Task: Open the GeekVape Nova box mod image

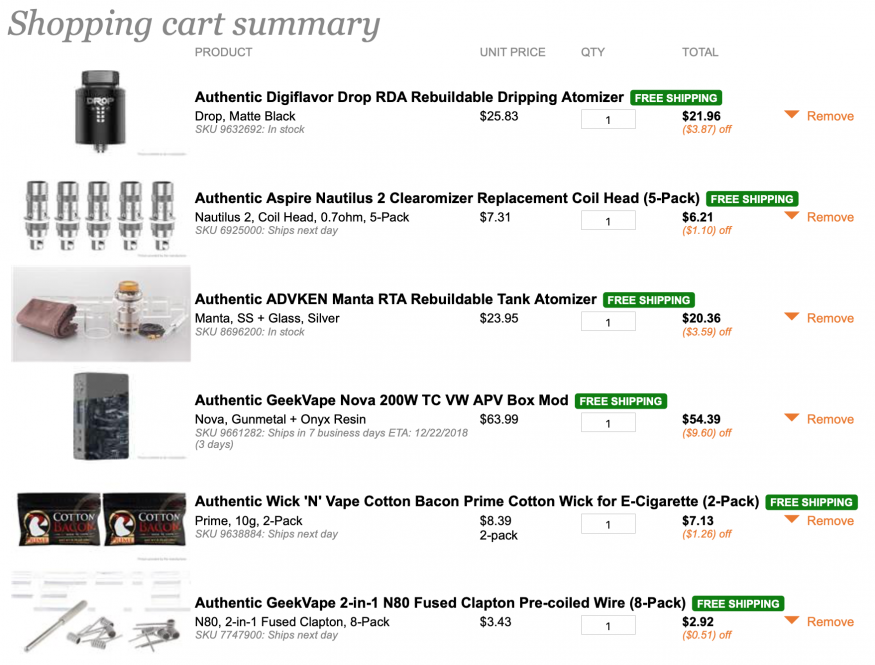Action: click(101, 416)
